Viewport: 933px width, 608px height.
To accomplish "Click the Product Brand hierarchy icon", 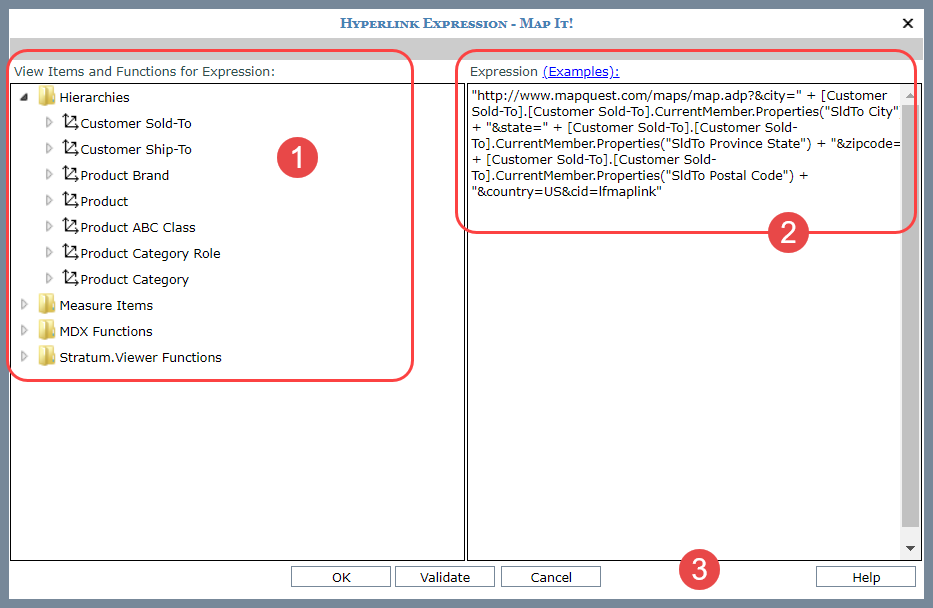I will click(x=70, y=175).
